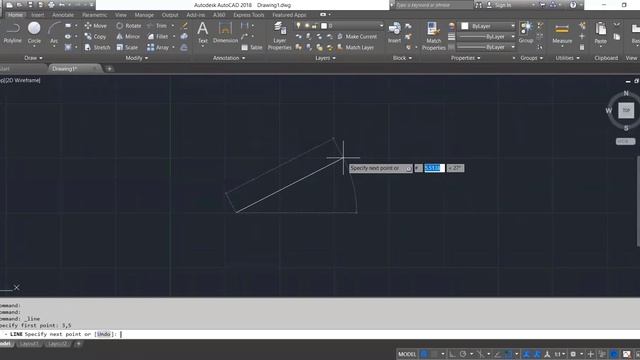Expand the Properties panel

point(465,58)
